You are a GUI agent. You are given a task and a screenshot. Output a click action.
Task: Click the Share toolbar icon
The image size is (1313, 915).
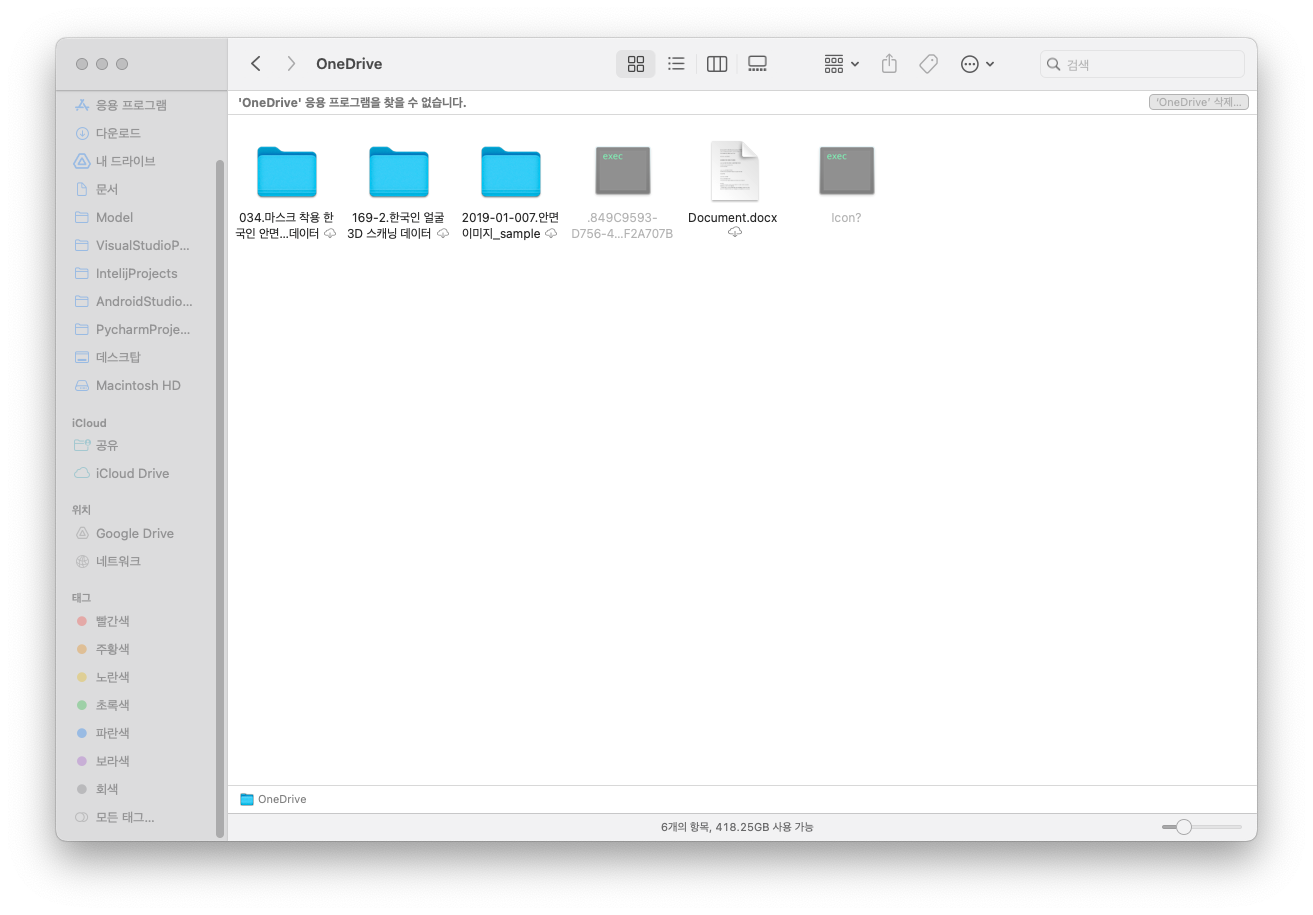889,64
